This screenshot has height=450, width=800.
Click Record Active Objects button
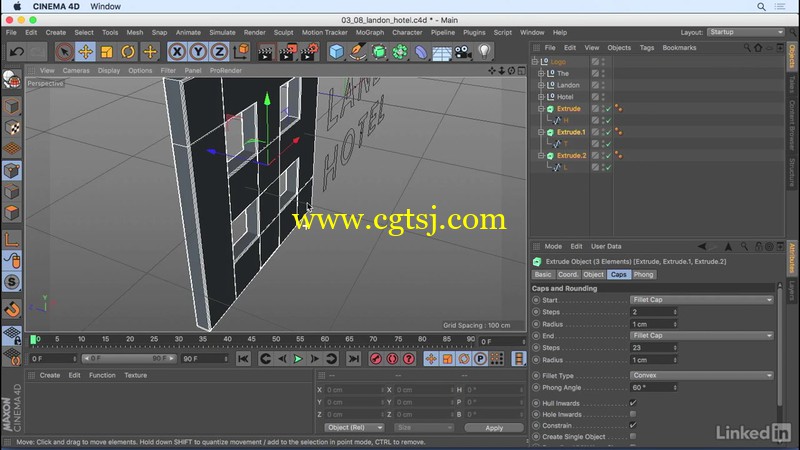coord(376,359)
